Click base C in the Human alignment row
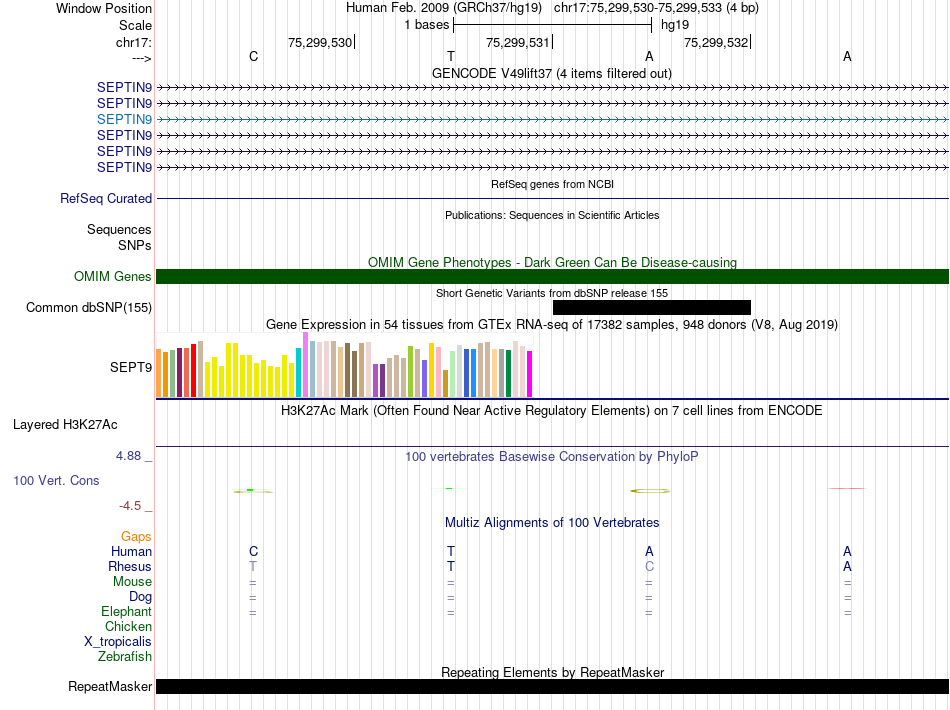Image resolution: width=950 pixels, height=710 pixels. click(x=253, y=551)
